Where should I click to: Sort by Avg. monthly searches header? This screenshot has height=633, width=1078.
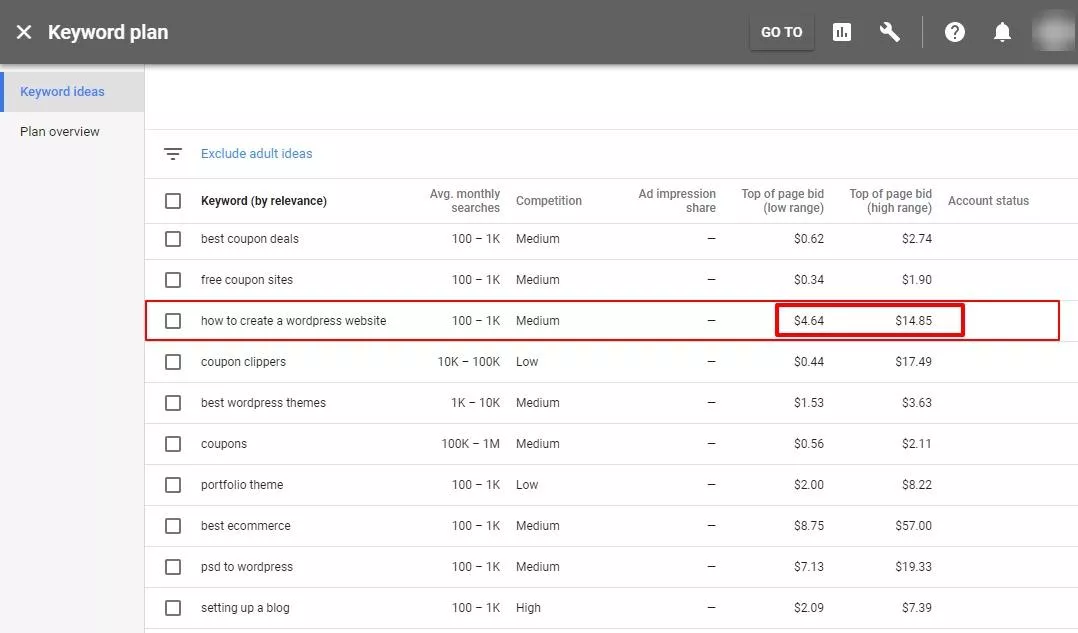point(465,201)
